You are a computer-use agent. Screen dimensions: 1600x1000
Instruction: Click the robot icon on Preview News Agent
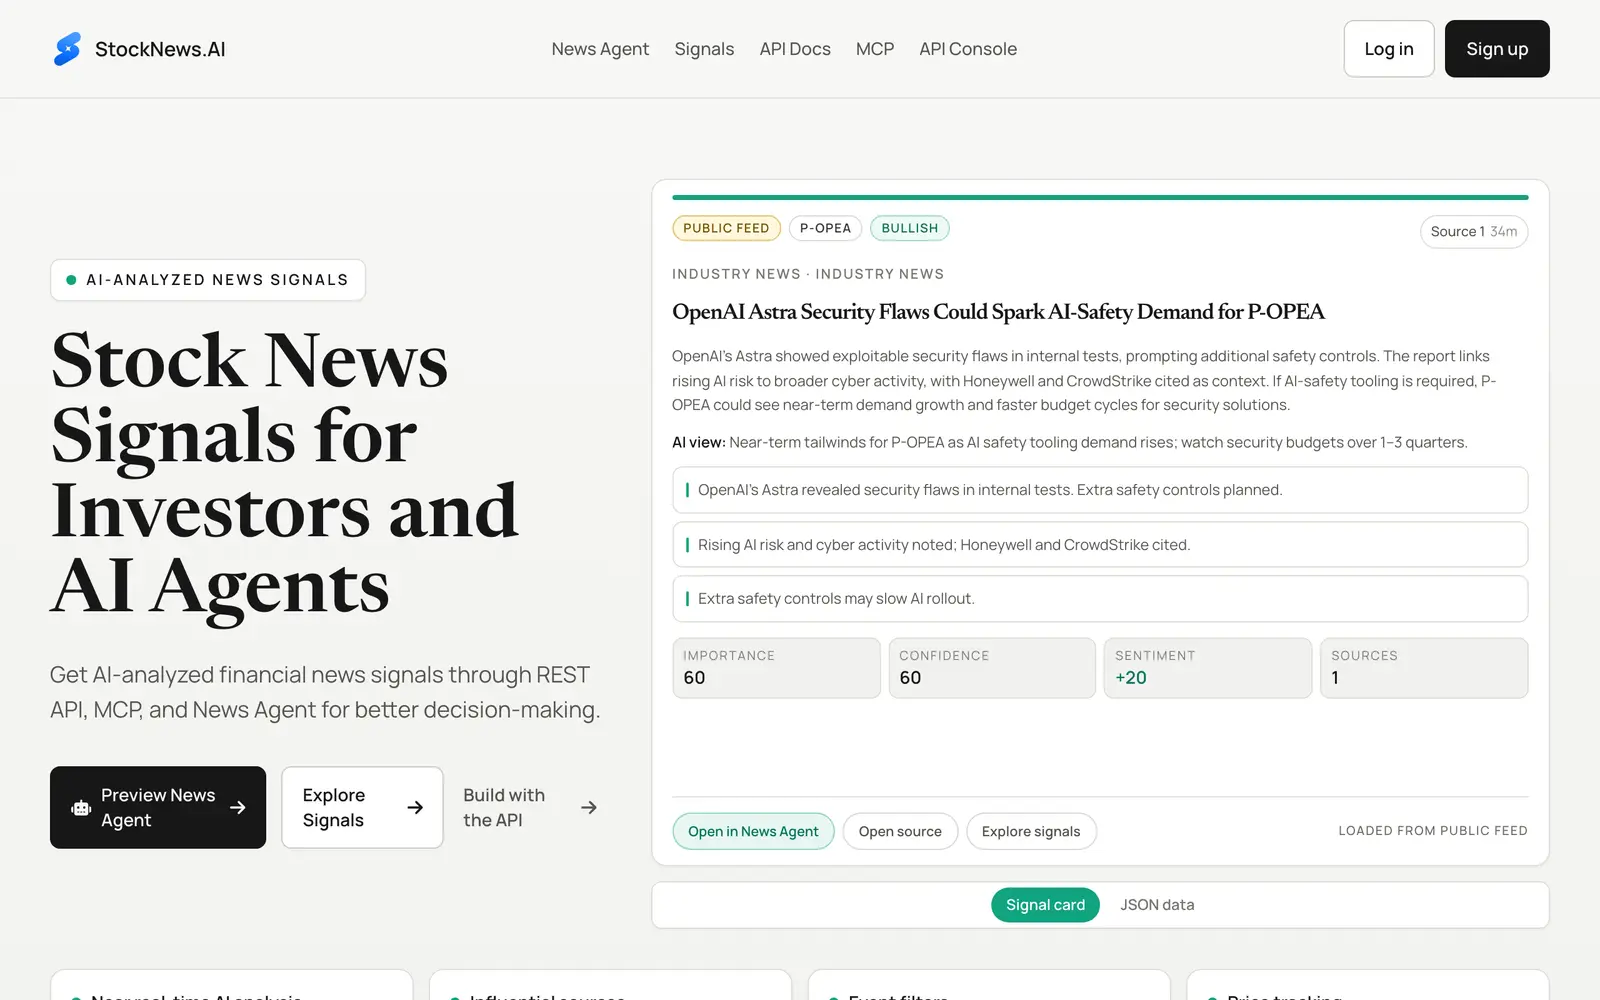[81, 808]
